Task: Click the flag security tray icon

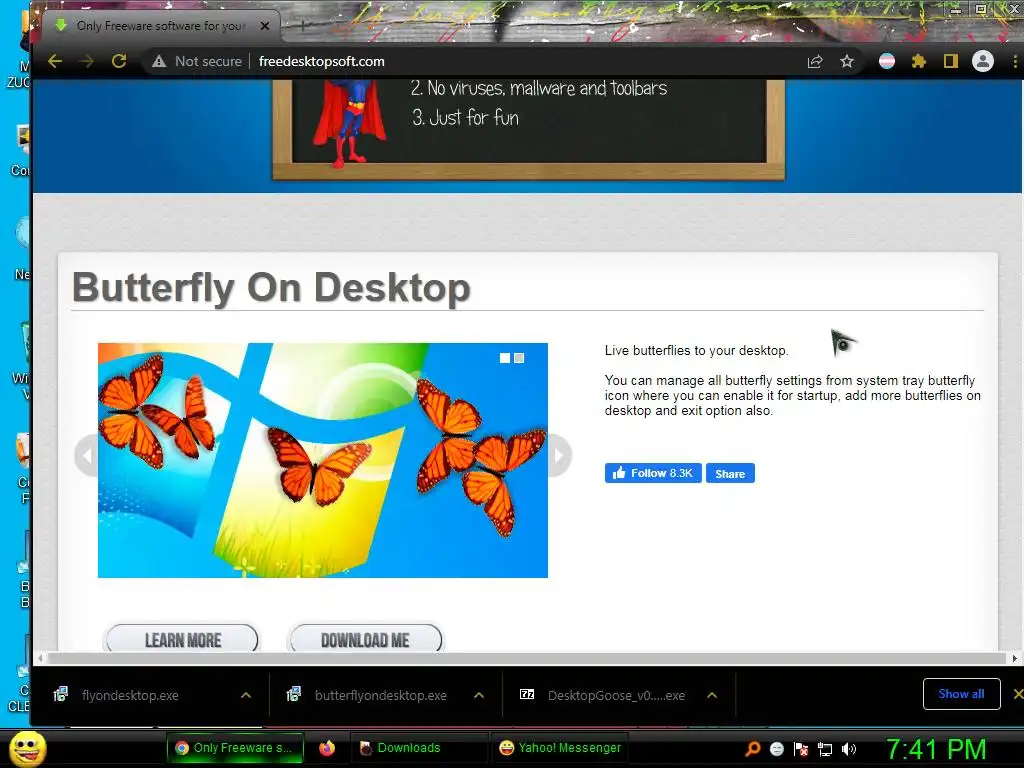Action: (801, 749)
